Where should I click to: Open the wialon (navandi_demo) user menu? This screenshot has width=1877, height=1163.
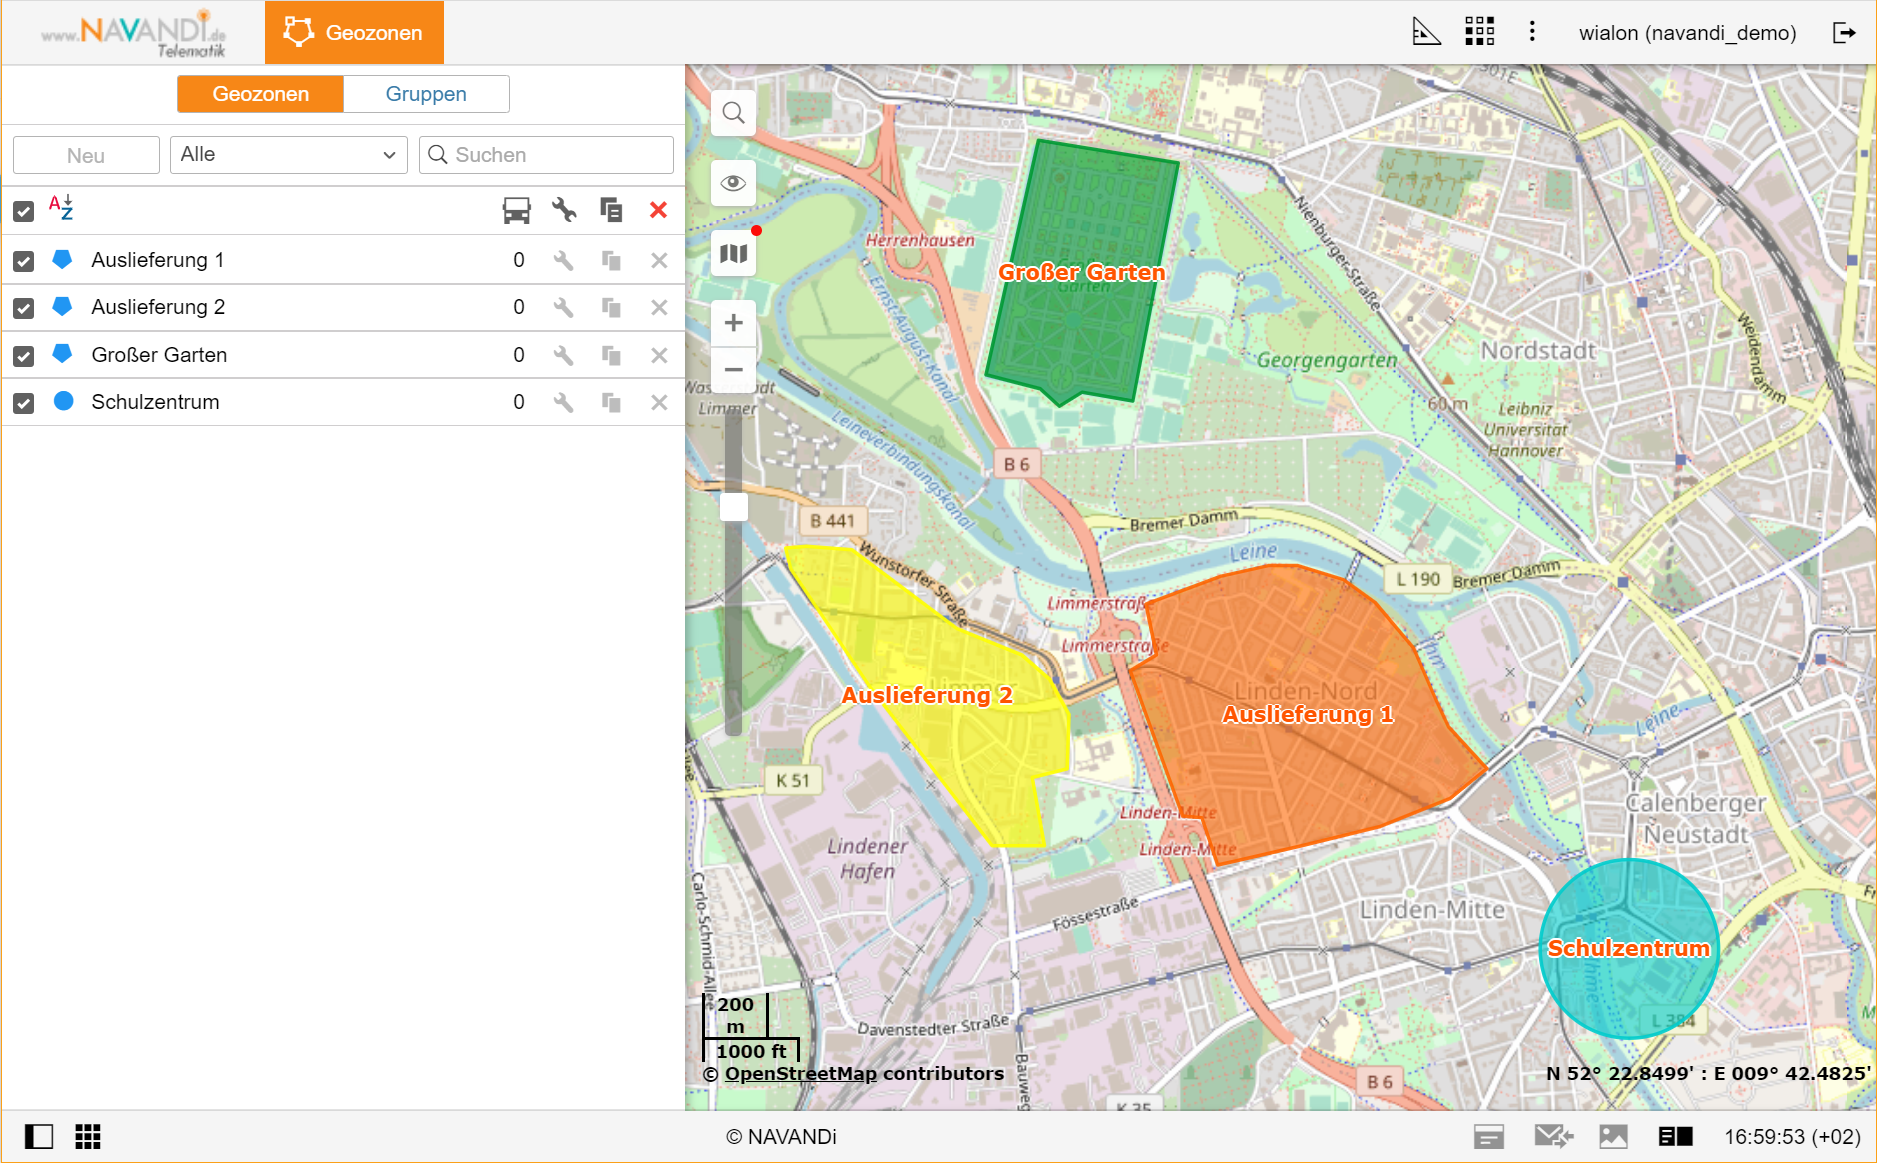click(1687, 33)
